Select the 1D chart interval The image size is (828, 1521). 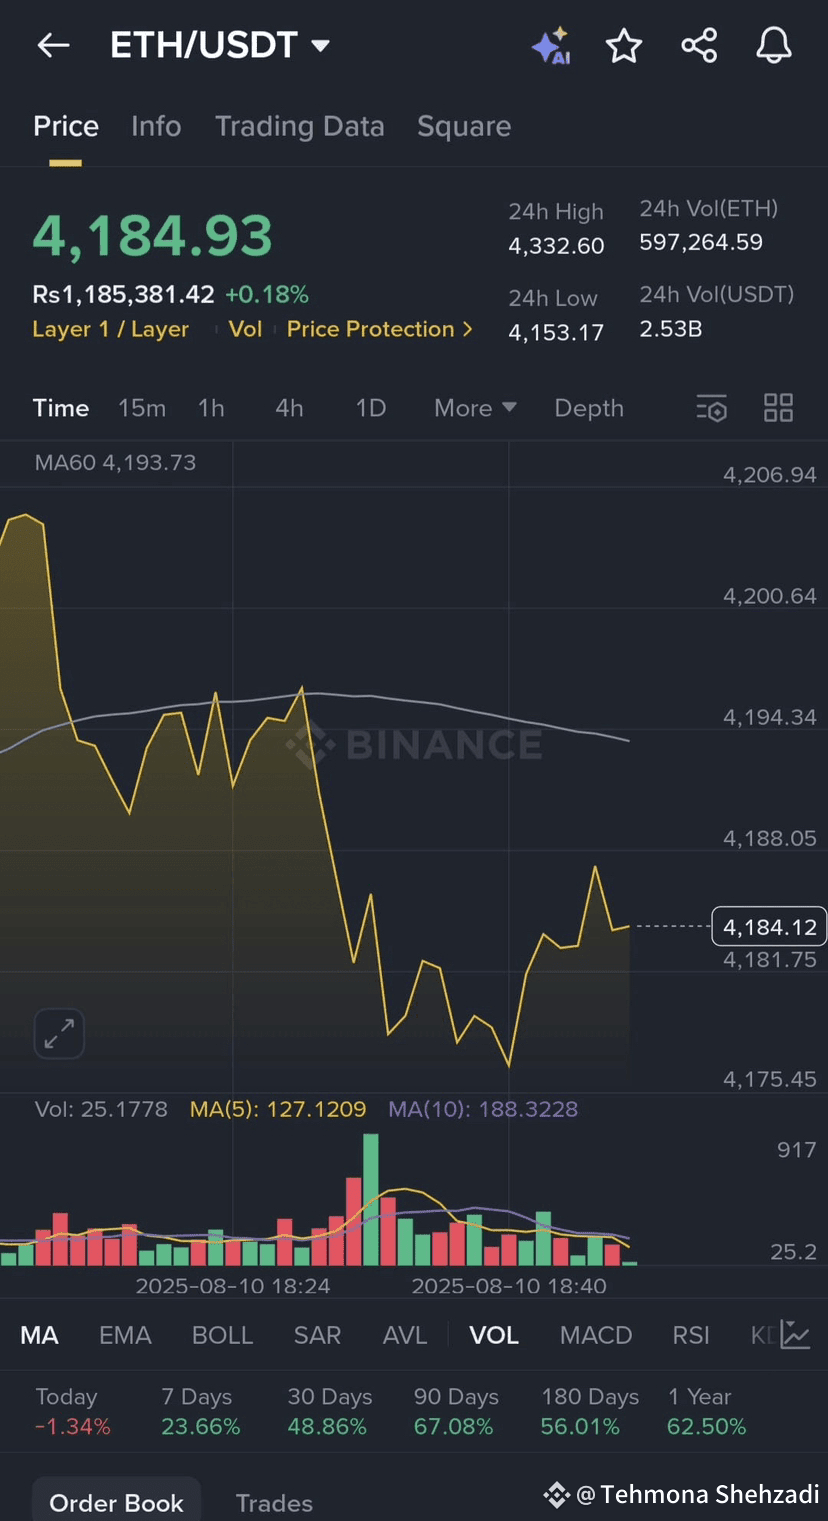pyautogui.click(x=371, y=408)
